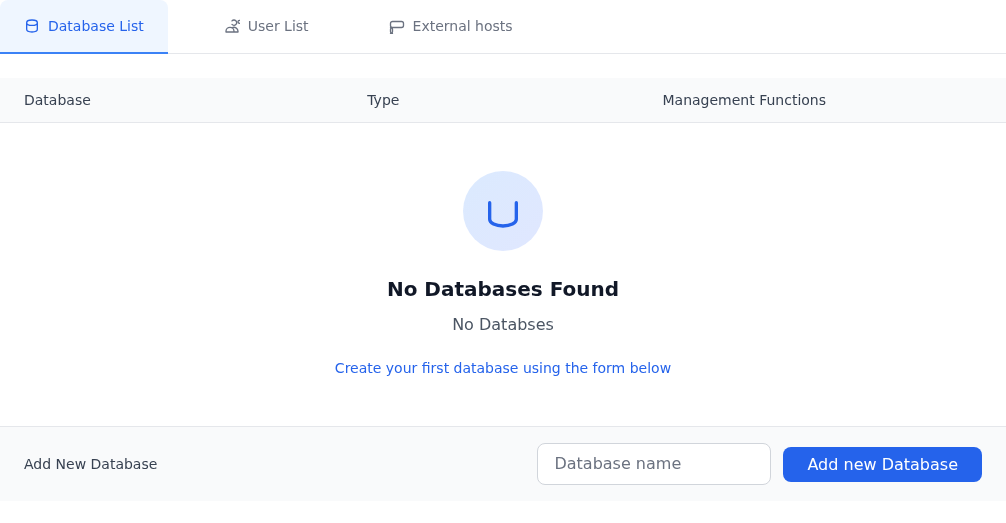This screenshot has width=1006, height=523.
Task: Click the user icon beside User List
Action: (232, 26)
